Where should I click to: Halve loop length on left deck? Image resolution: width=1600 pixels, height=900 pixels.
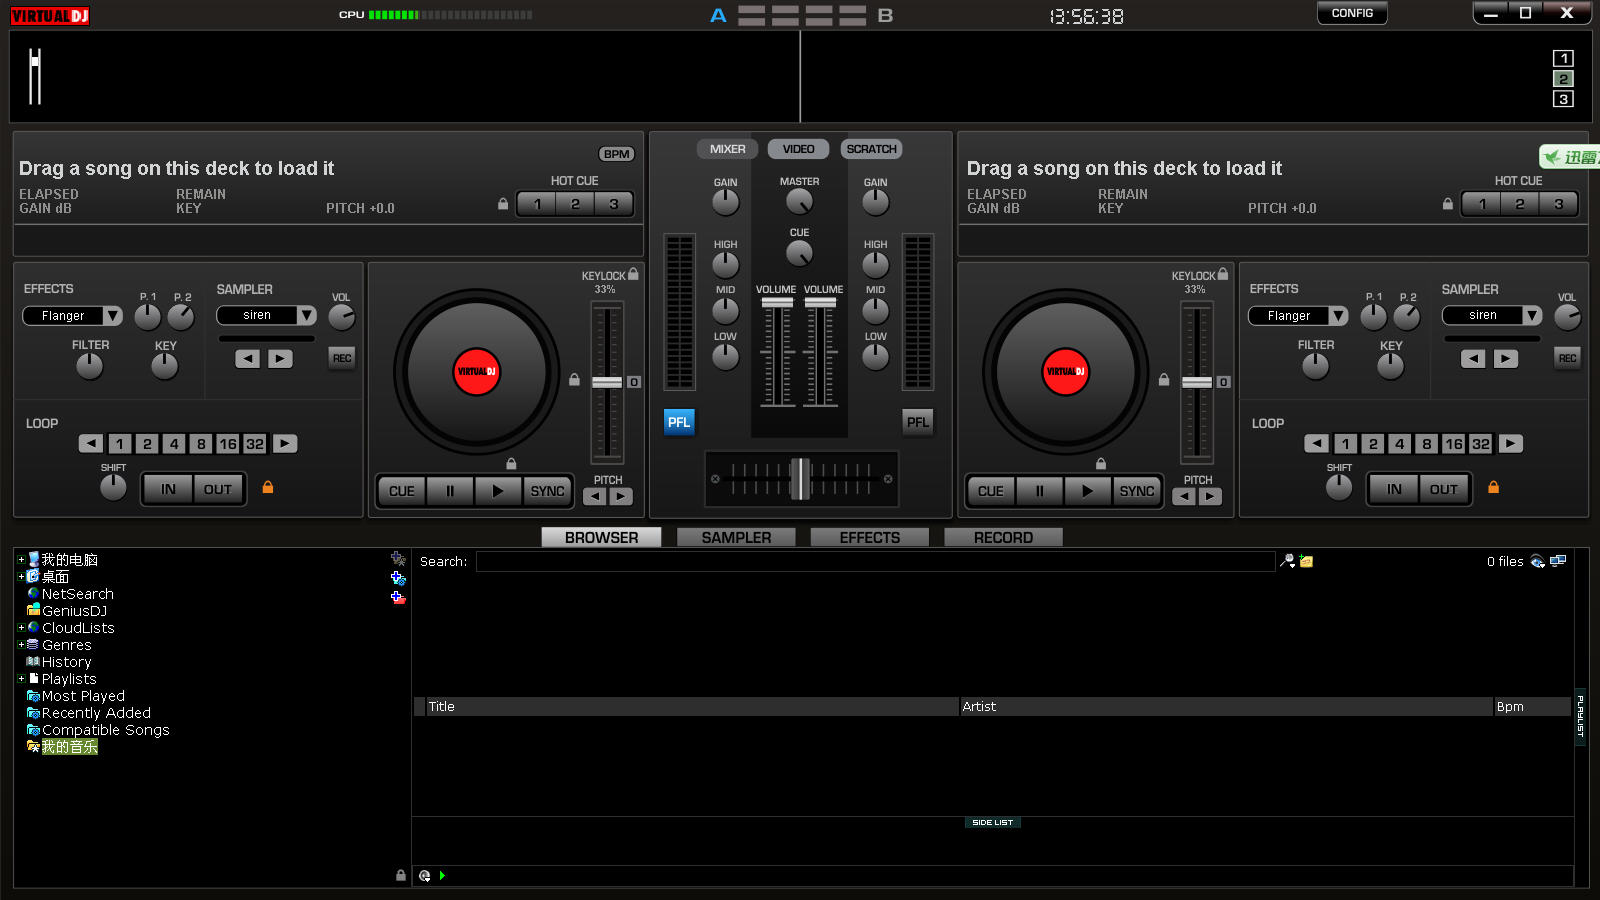pos(91,443)
